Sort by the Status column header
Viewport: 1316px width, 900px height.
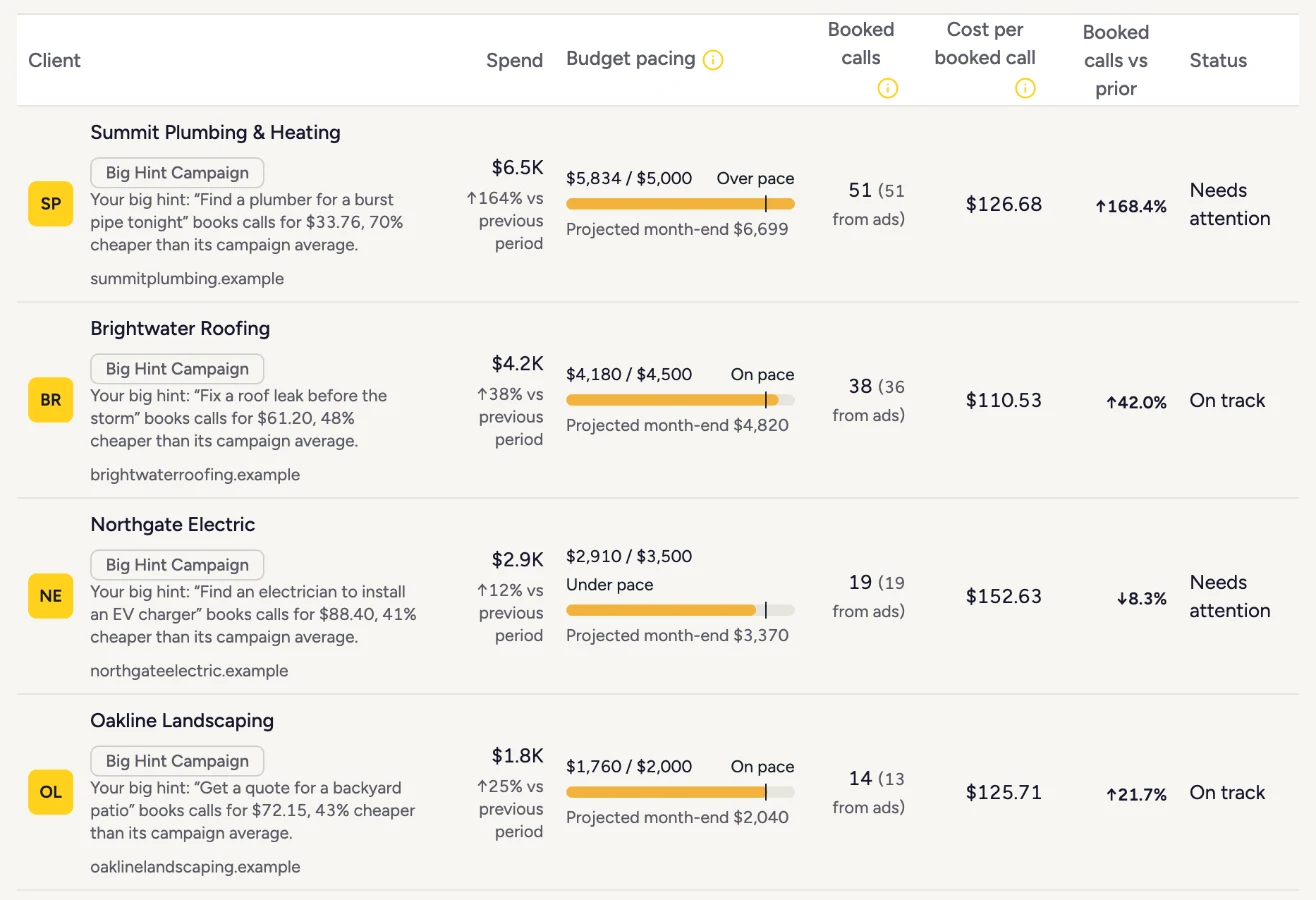tap(1218, 60)
